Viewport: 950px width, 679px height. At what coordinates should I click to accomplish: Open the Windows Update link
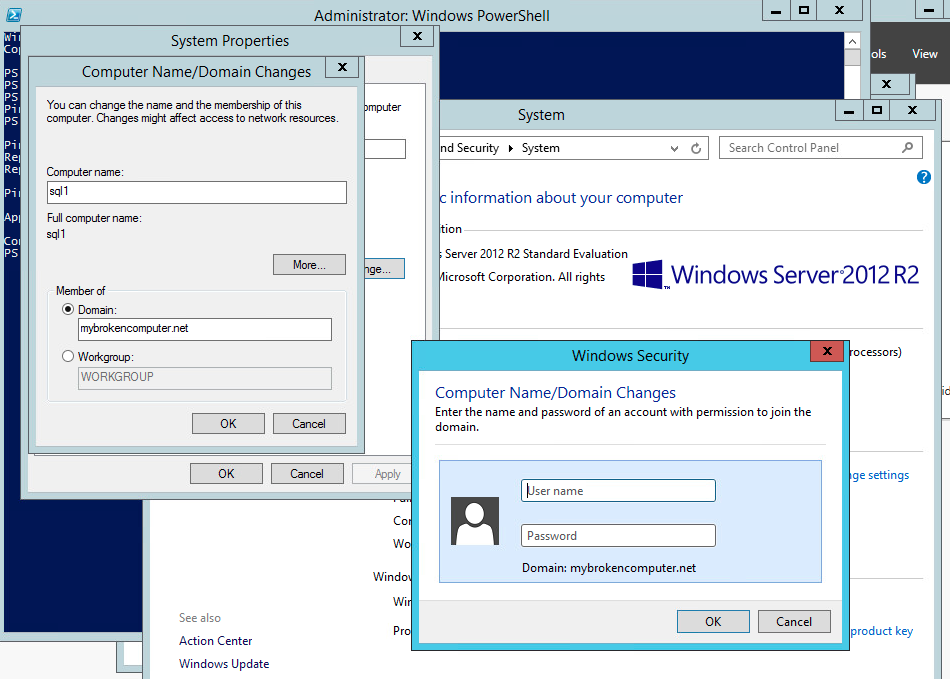(x=224, y=664)
